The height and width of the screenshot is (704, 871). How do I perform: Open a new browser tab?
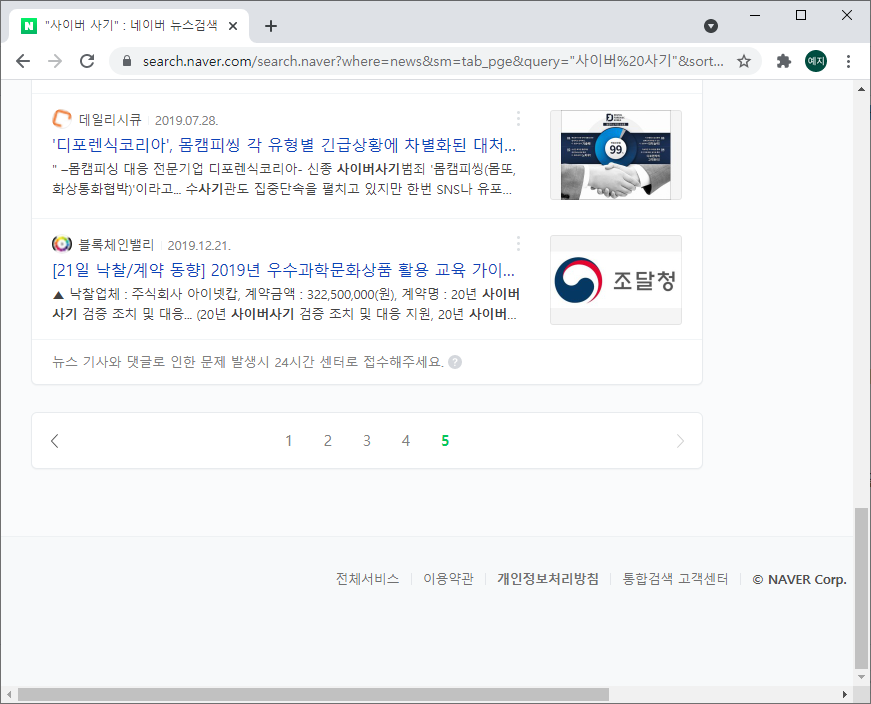pyautogui.click(x=271, y=26)
